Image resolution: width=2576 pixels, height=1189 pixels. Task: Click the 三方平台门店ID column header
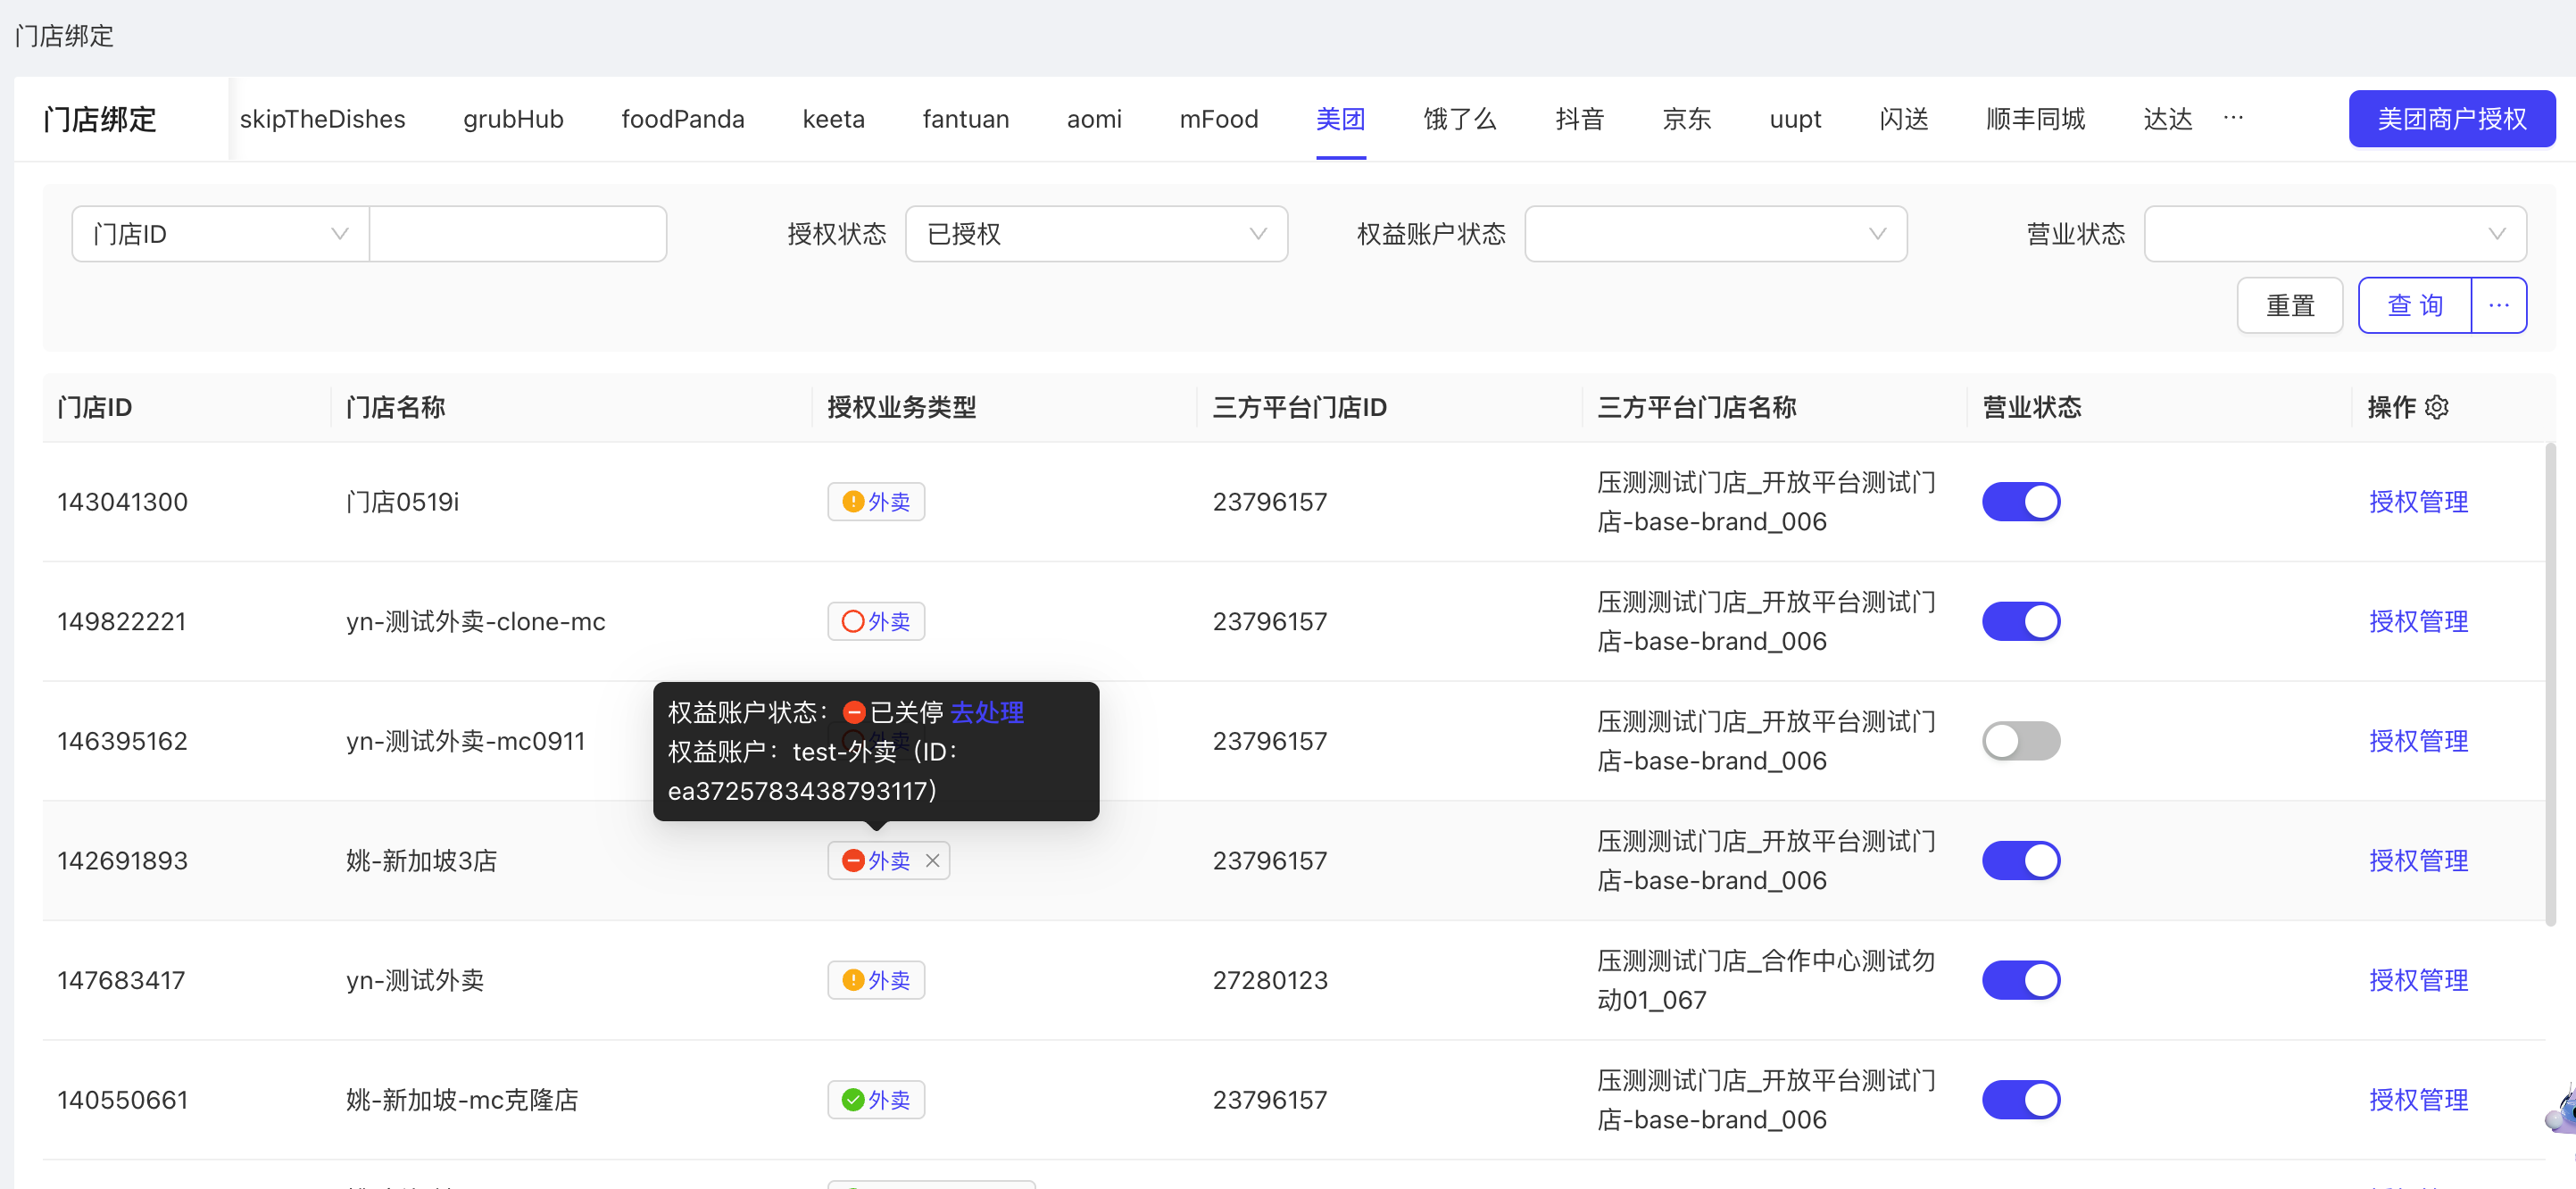coord(1299,407)
